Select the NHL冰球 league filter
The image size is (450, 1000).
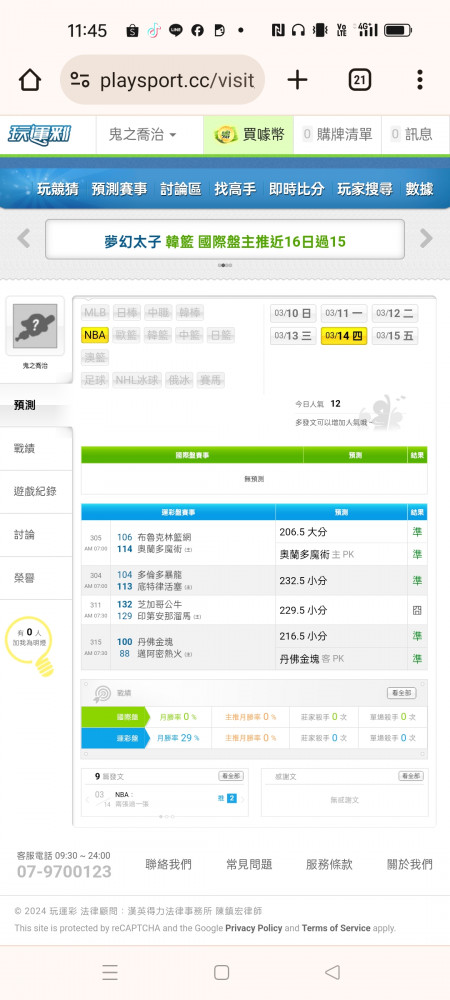[x=137, y=380]
